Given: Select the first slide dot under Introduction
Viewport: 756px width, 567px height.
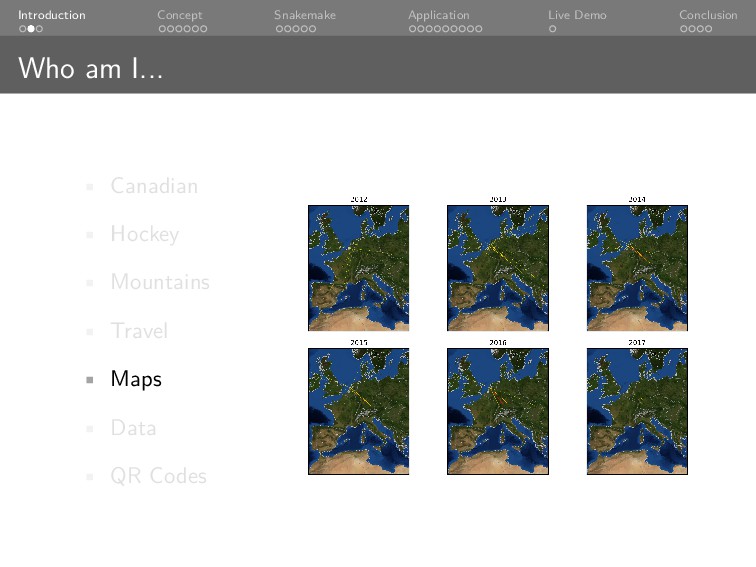Looking at the screenshot, I should 23,29.
